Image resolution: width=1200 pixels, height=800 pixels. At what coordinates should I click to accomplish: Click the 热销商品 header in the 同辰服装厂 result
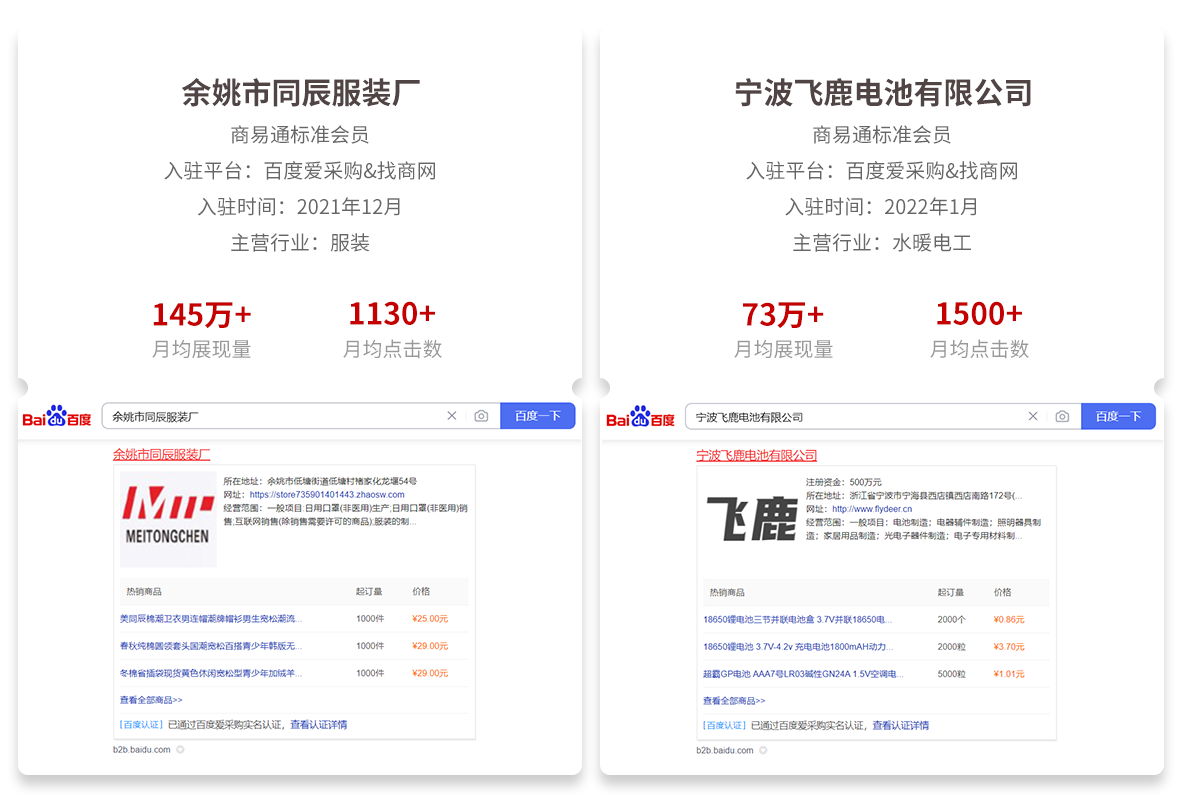(143, 592)
